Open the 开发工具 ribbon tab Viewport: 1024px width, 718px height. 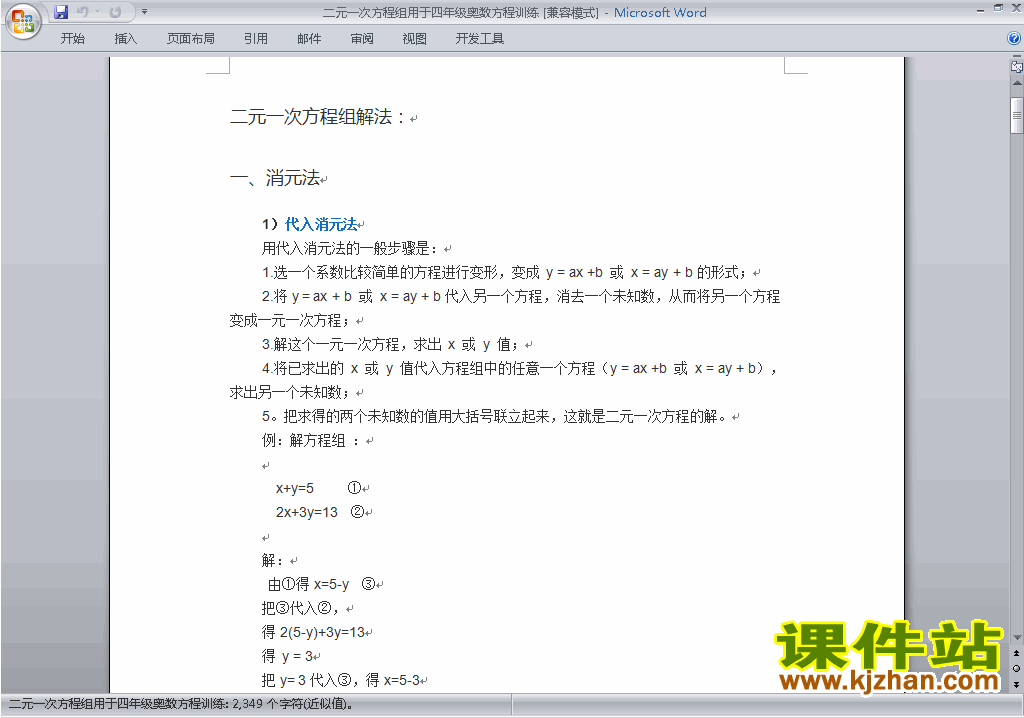[x=479, y=39]
